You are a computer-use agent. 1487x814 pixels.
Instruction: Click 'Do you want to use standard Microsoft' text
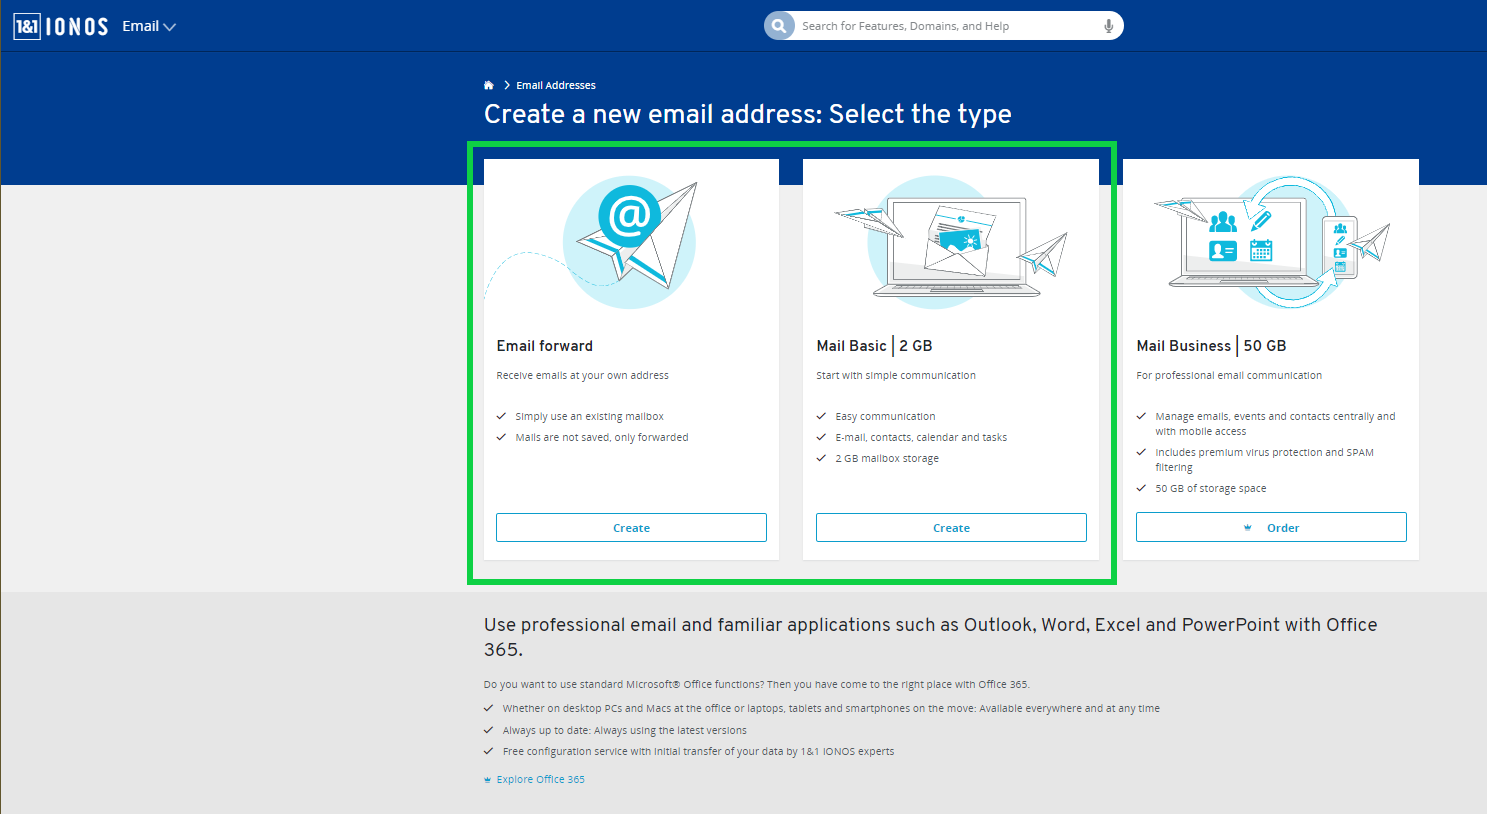[756, 685]
